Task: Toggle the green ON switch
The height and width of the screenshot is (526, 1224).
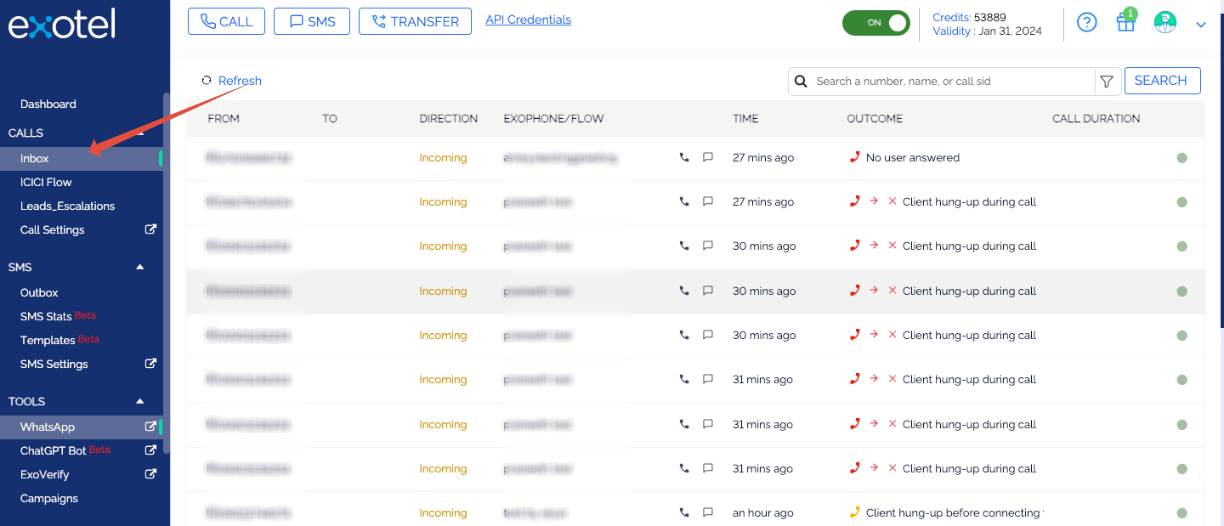Action: coord(876,23)
